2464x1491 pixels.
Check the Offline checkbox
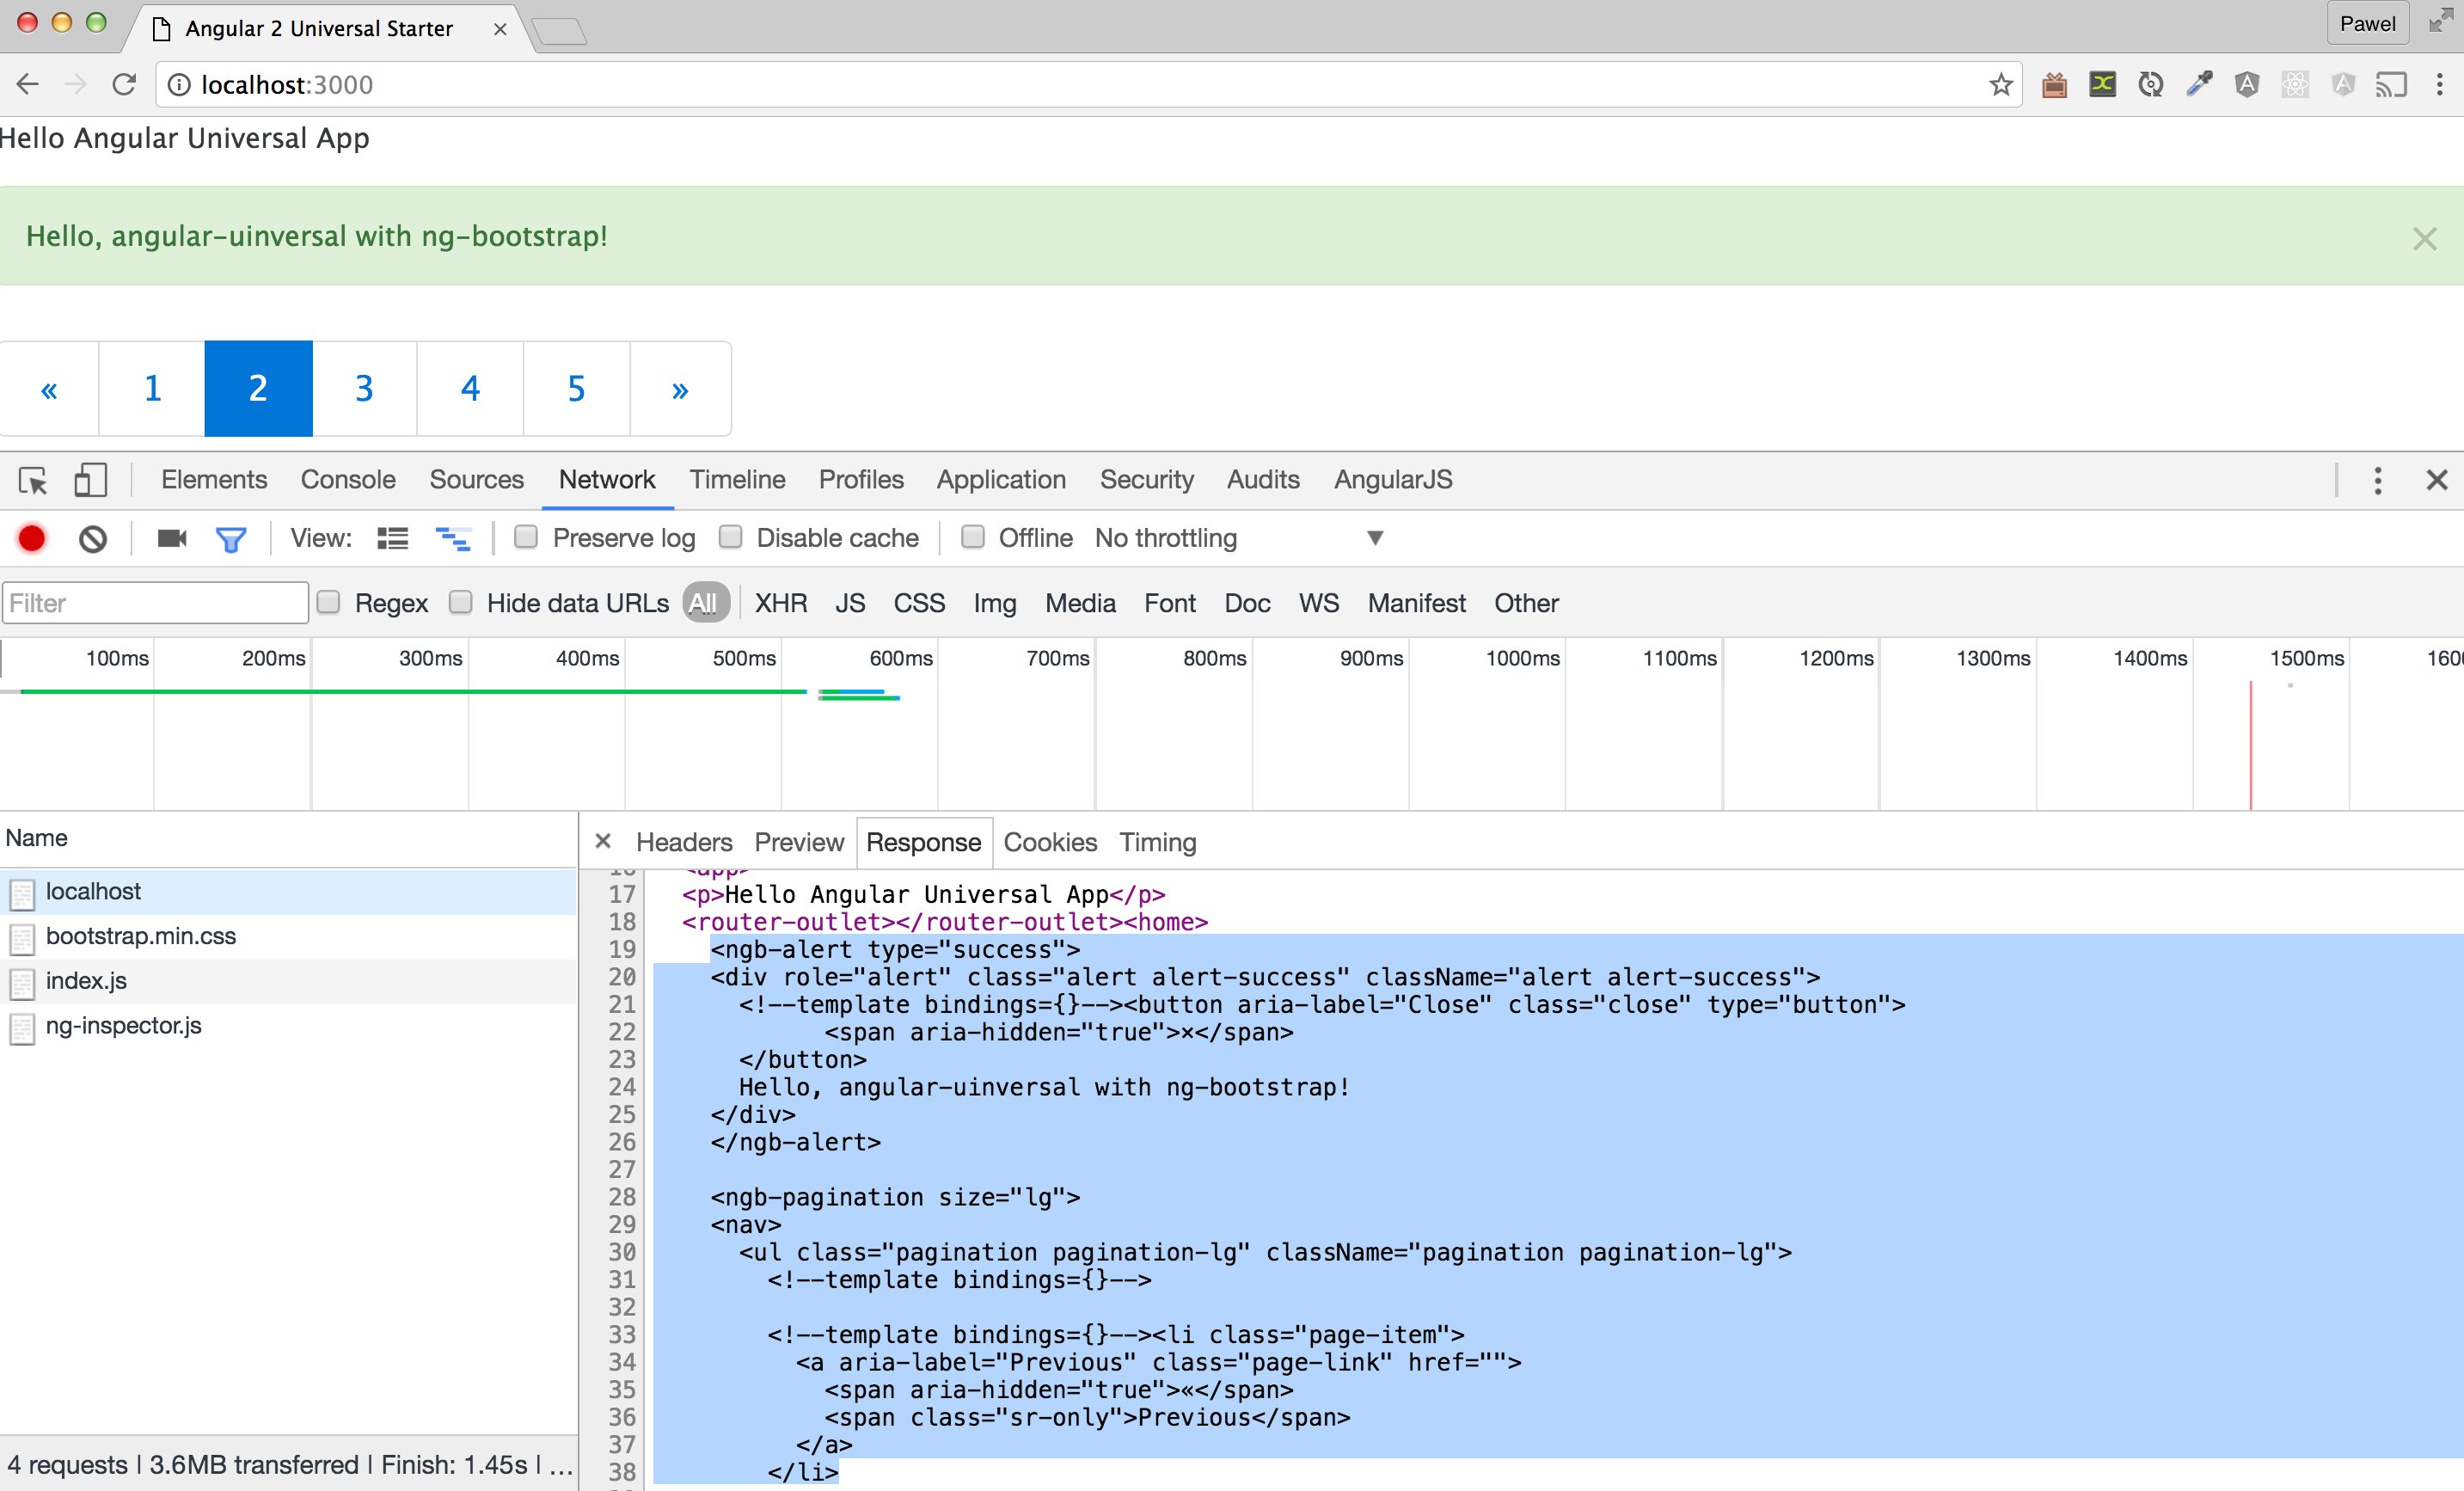[x=972, y=537]
